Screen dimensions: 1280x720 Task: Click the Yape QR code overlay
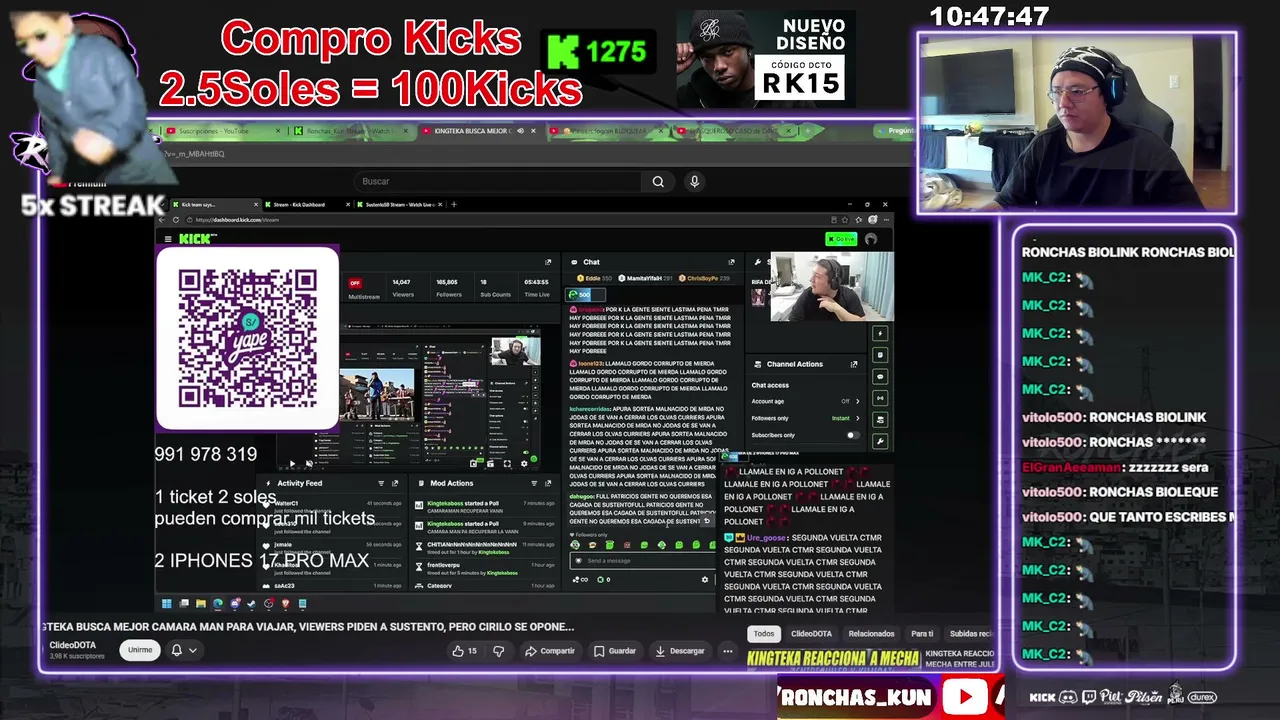tap(247, 339)
